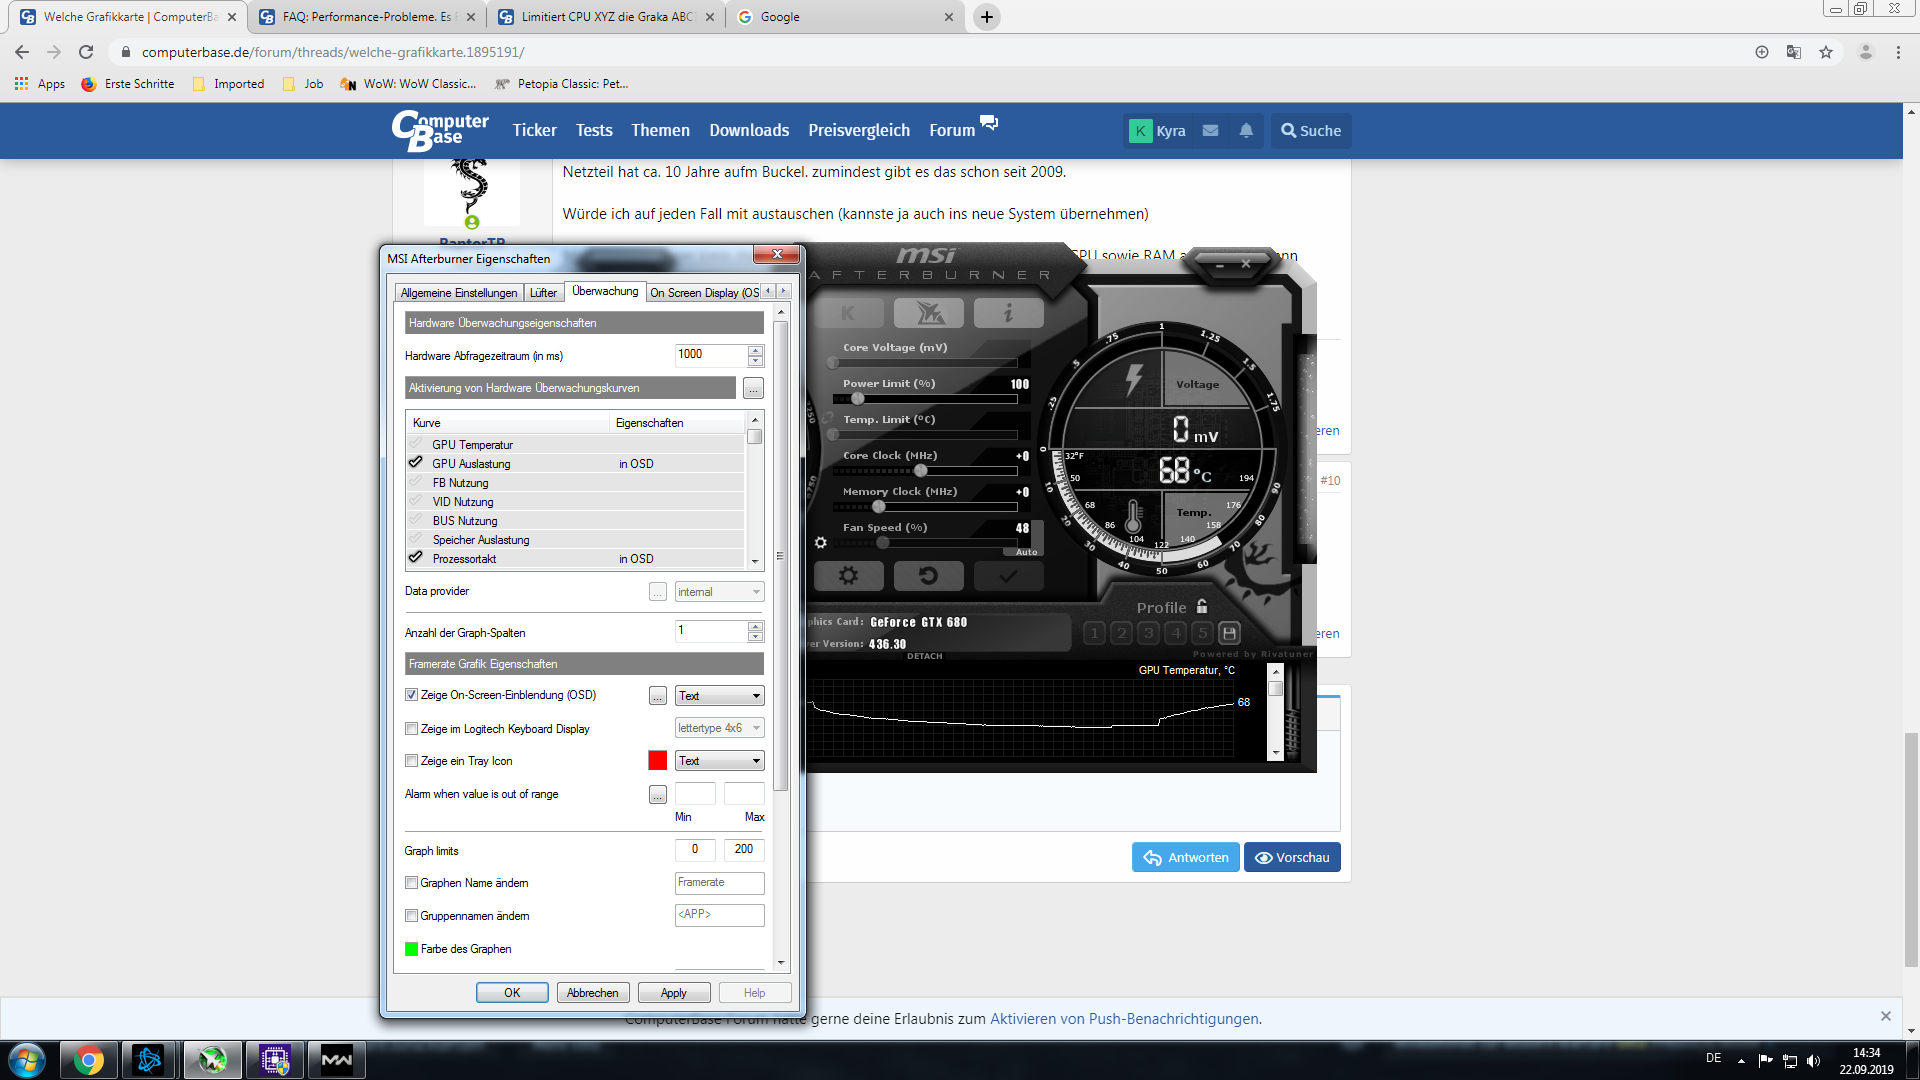
Task: Click the save profile floppy icon
Action: (1230, 633)
